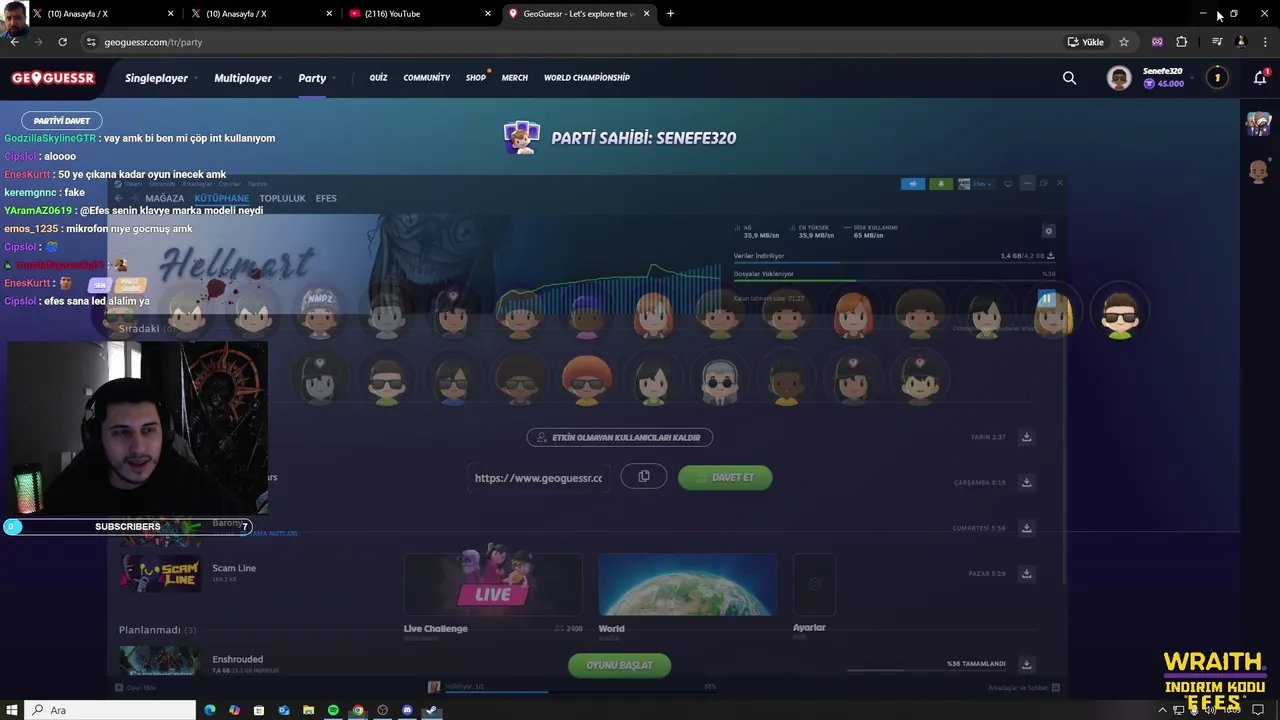Open the notifications bell icon
The height and width of the screenshot is (720, 1280).
pyautogui.click(x=1260, y=78)
